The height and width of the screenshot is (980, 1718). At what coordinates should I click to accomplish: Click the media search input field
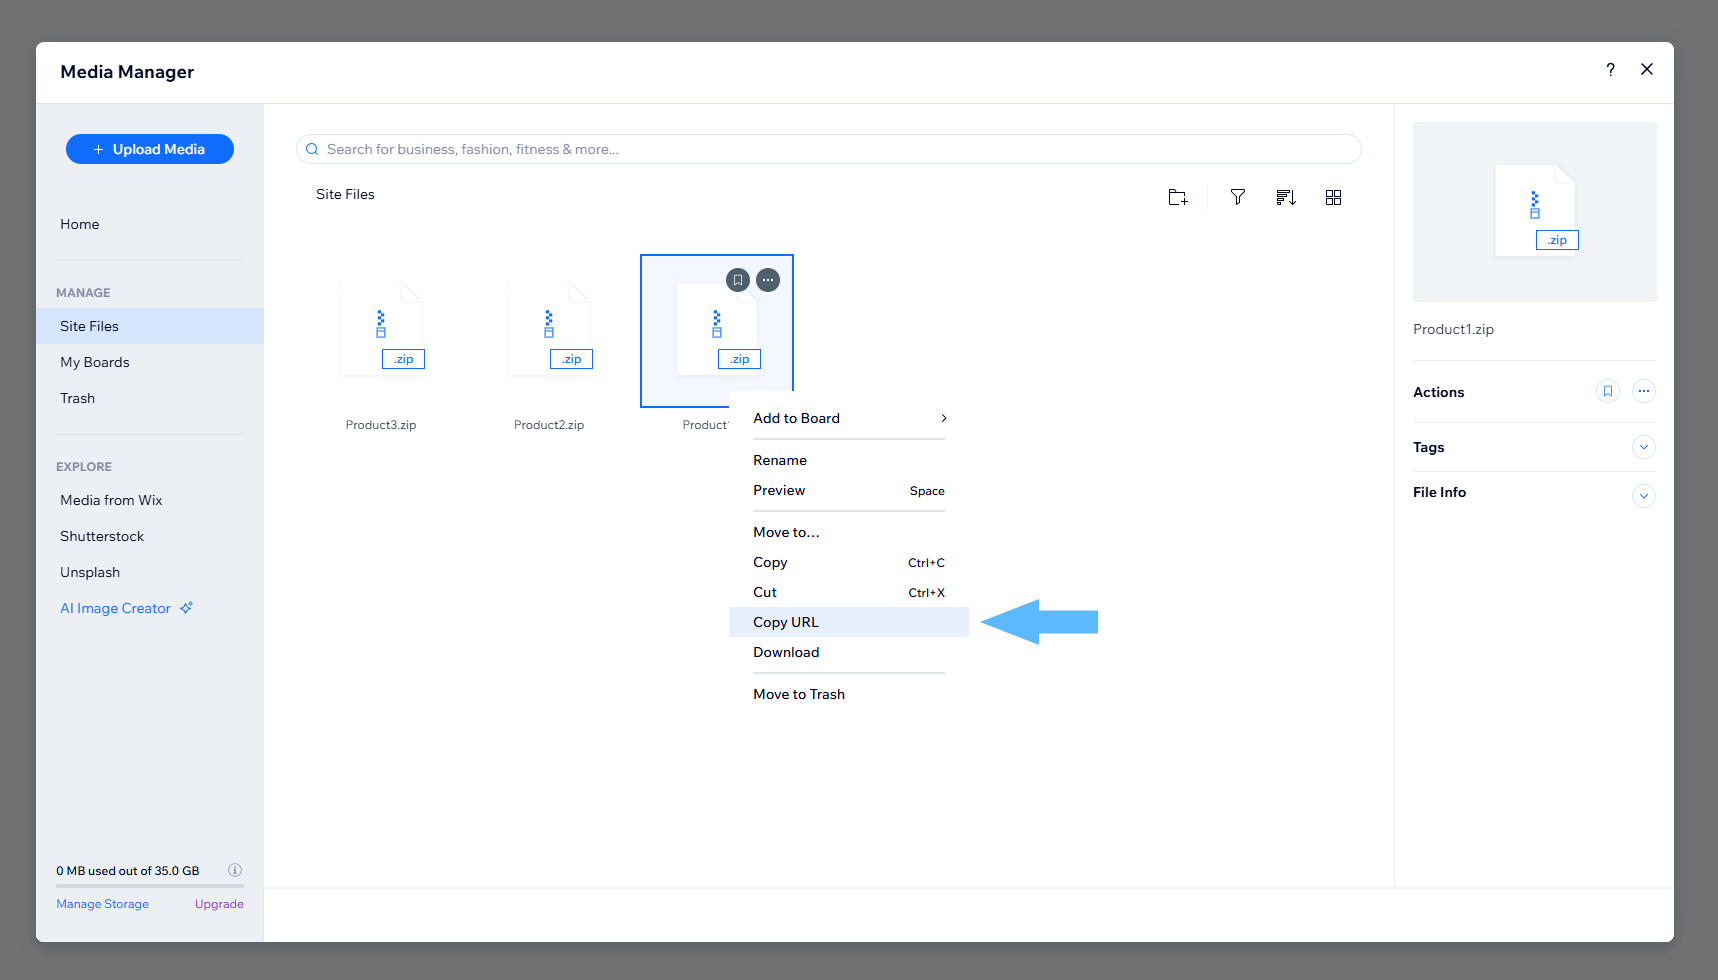(829, 149)
